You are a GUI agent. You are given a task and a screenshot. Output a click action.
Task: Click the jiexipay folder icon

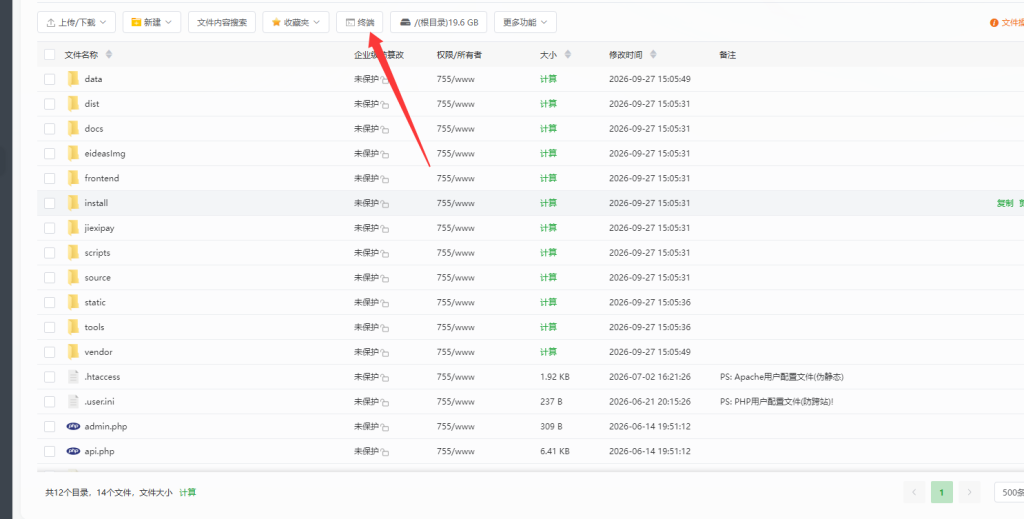pyautogui.click(x=73, y=228)
